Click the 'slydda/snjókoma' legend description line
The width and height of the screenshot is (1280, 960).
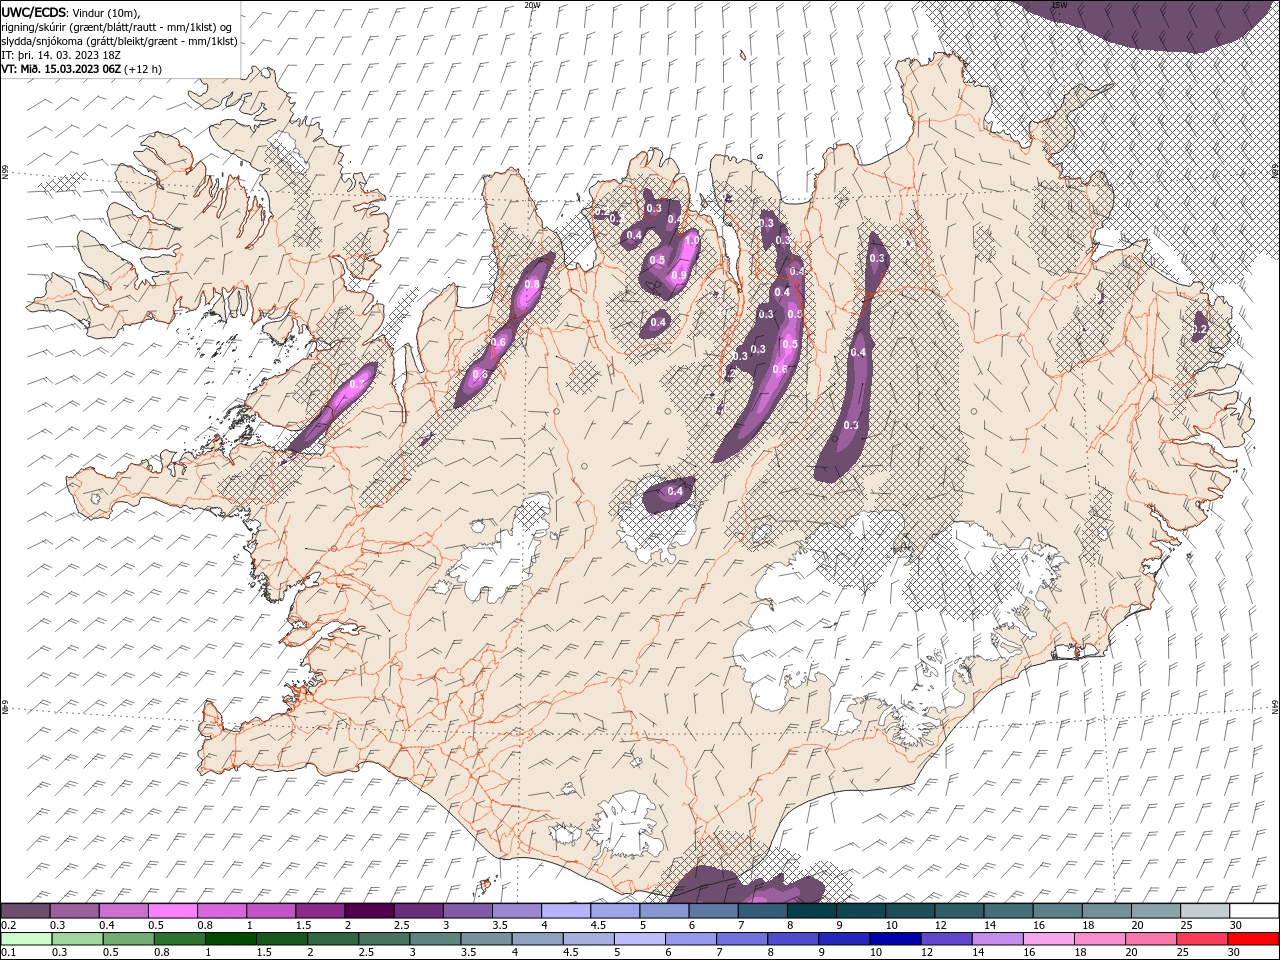point(119,41)
